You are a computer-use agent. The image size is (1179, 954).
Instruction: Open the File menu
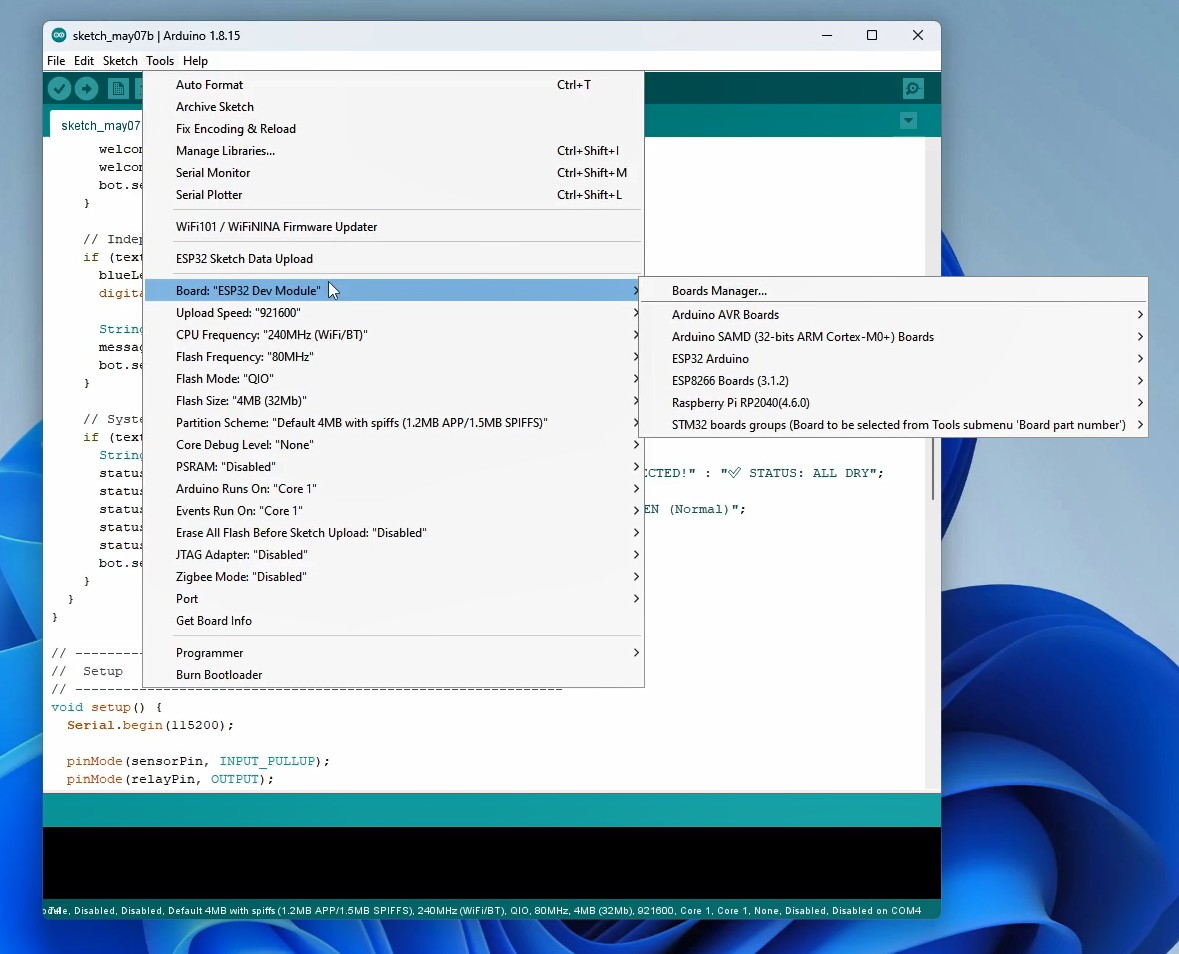click(x=56, y=61)
